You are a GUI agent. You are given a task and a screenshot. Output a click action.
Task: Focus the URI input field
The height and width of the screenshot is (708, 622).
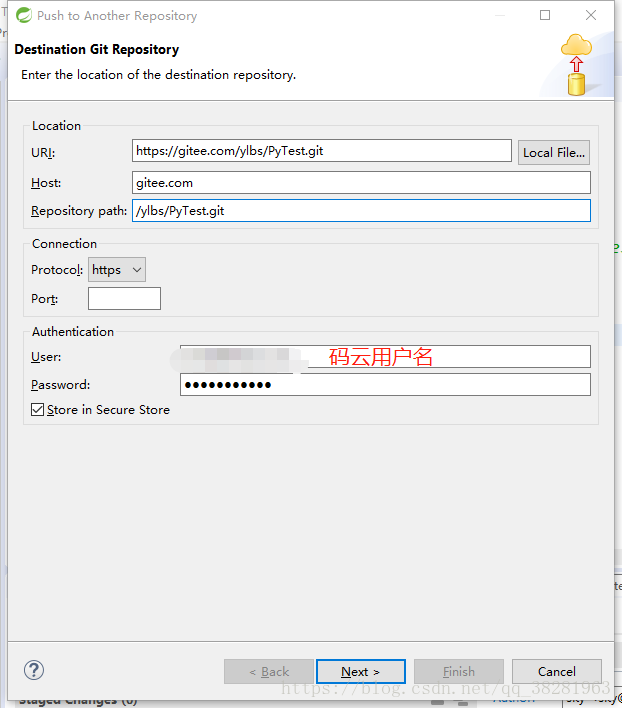[322, 151]
